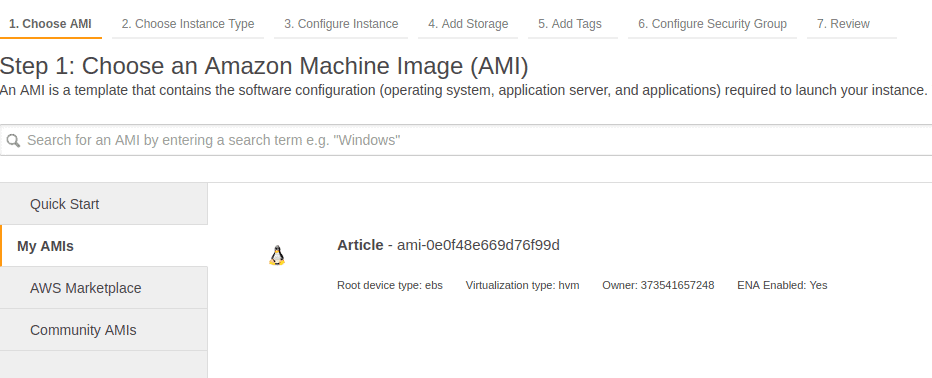Click the Article AMI name
The height and width of the screenshot is (378, 932).
pyautogui.click(x=360, y=245)
